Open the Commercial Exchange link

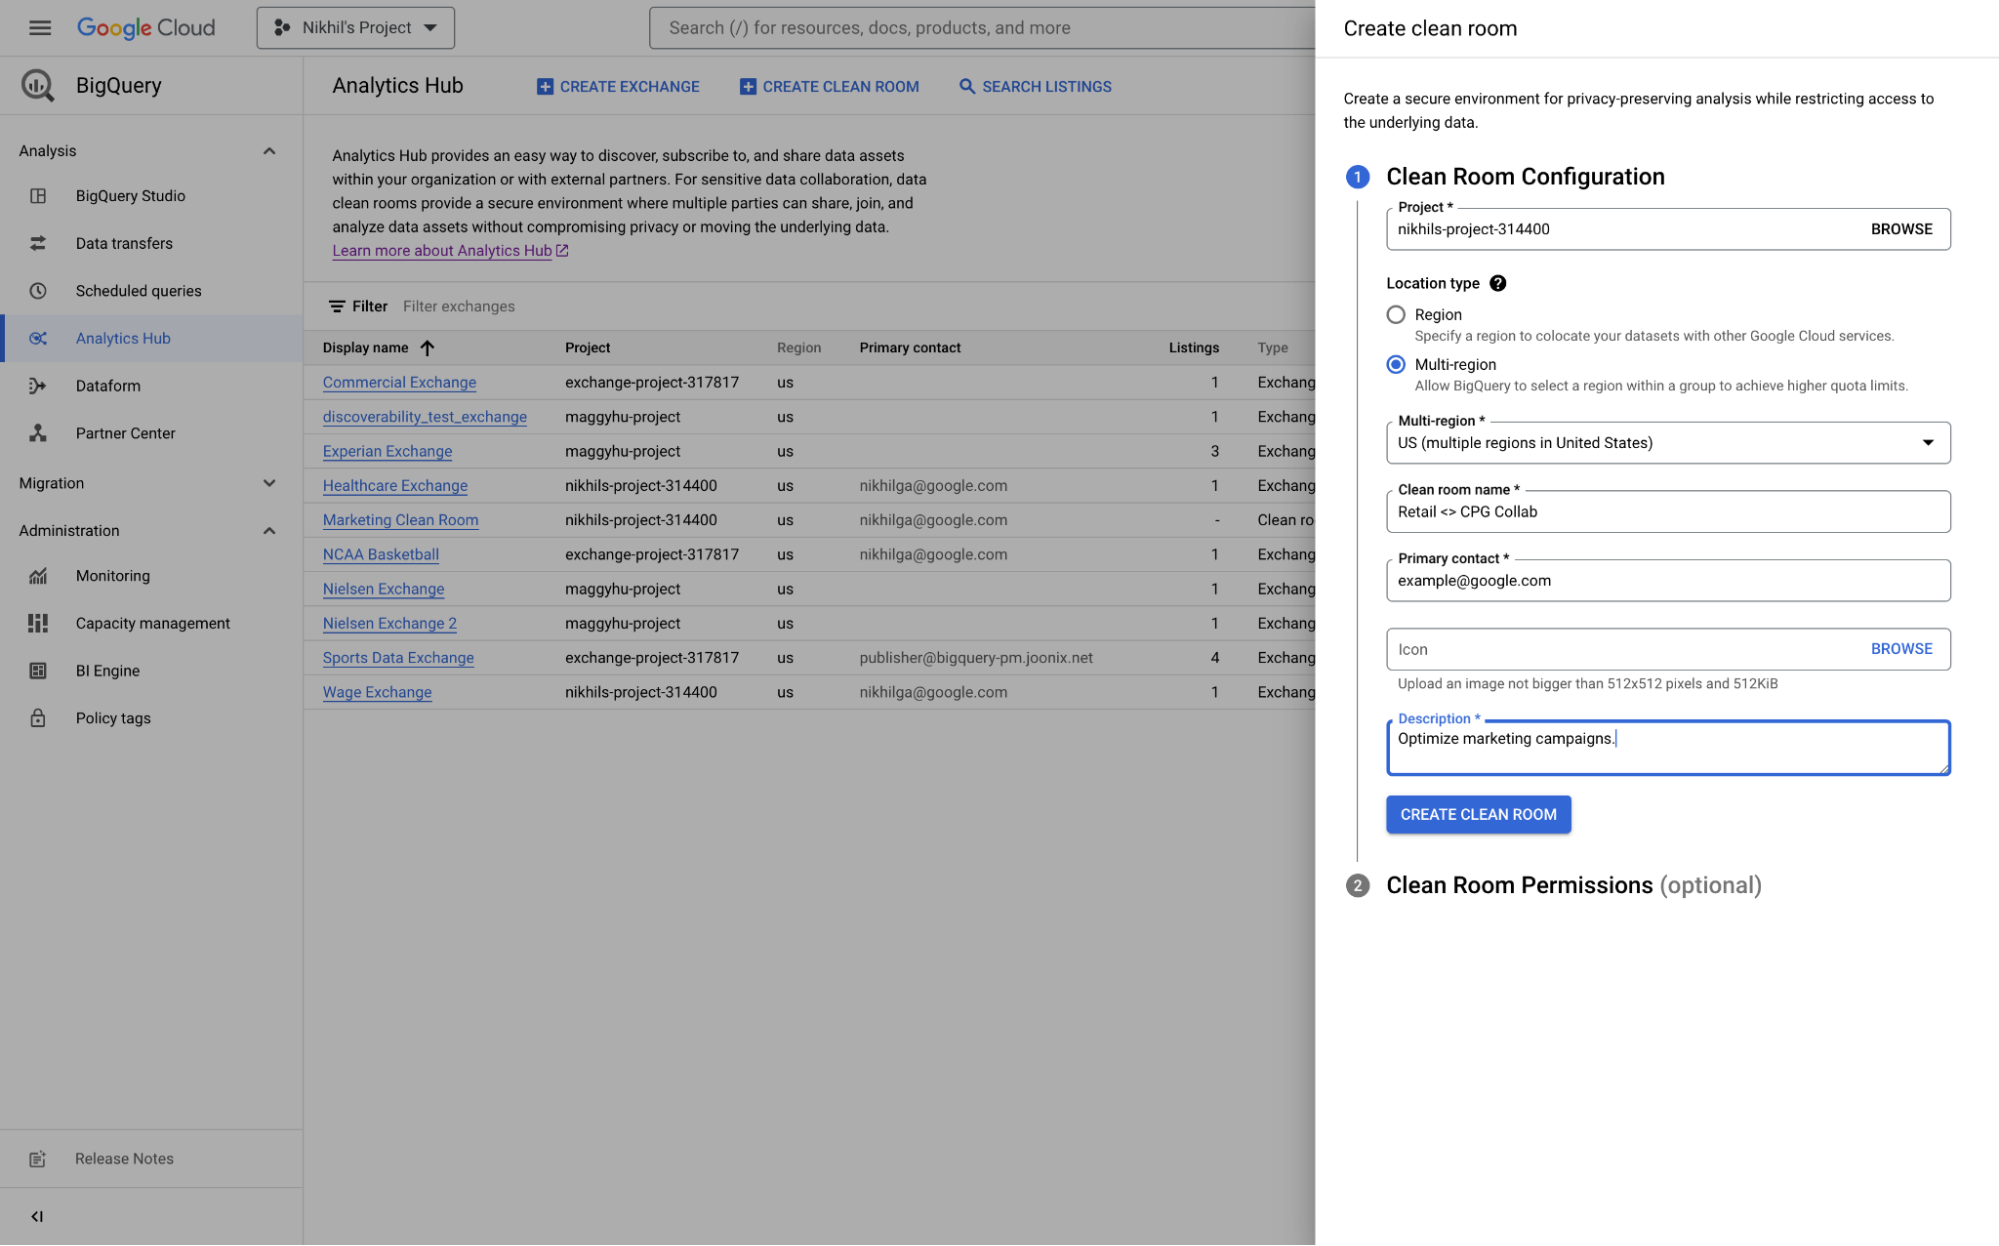click(x=399, y=382)
